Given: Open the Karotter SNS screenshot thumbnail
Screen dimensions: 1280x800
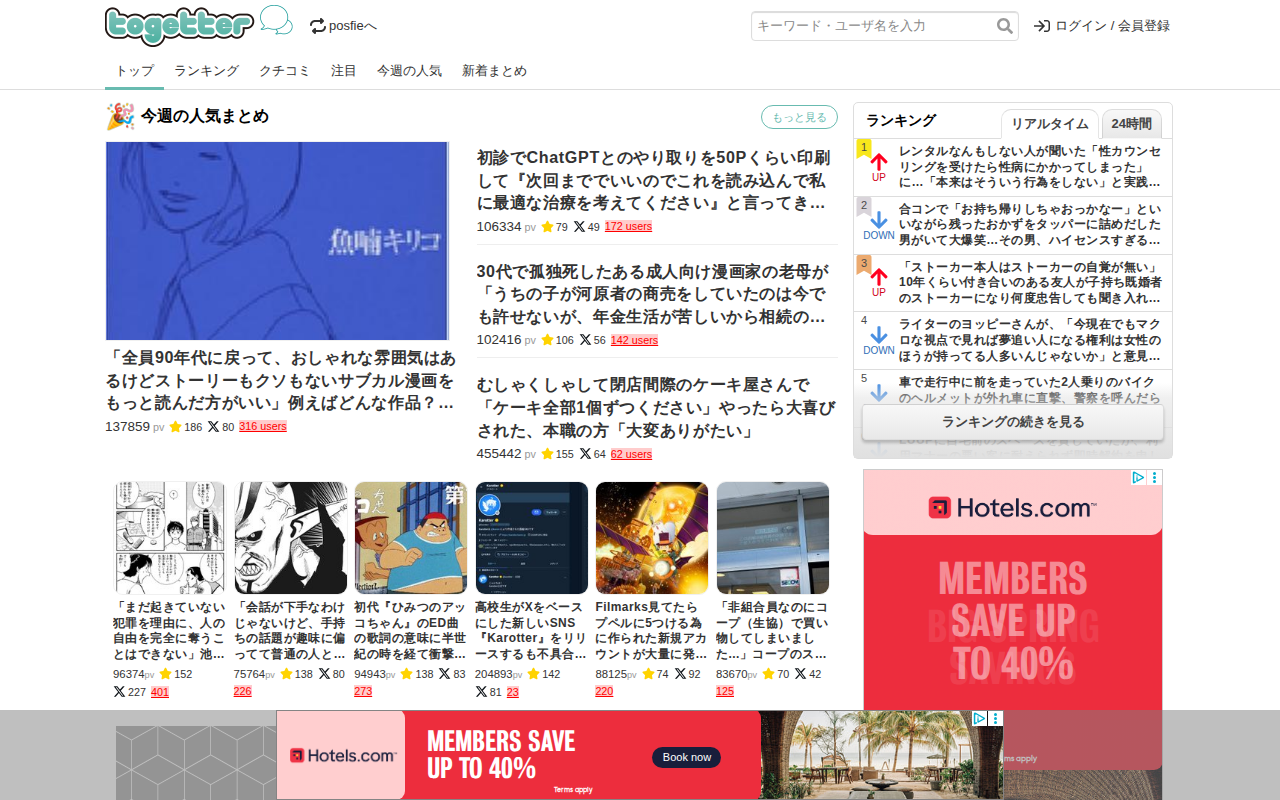Looking at the screenshot, I should click(x=532, y=538).
